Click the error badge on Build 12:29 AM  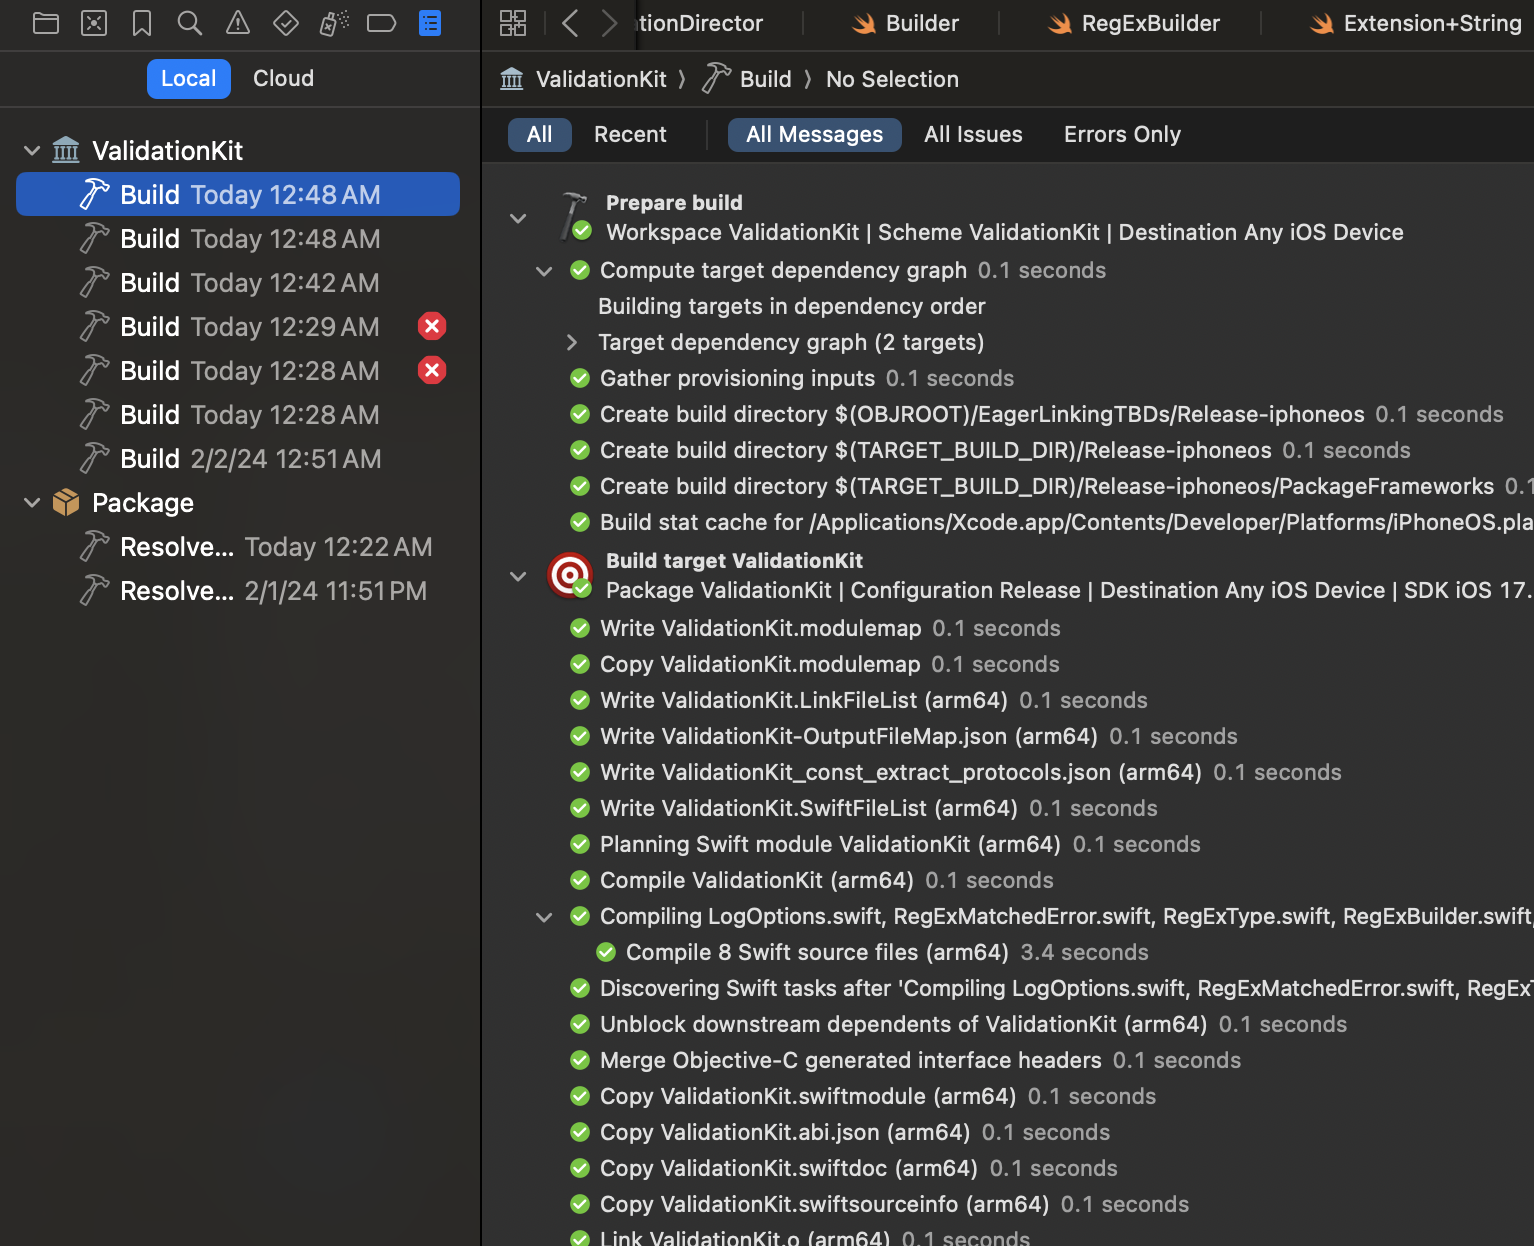click(x=432, y=326)
